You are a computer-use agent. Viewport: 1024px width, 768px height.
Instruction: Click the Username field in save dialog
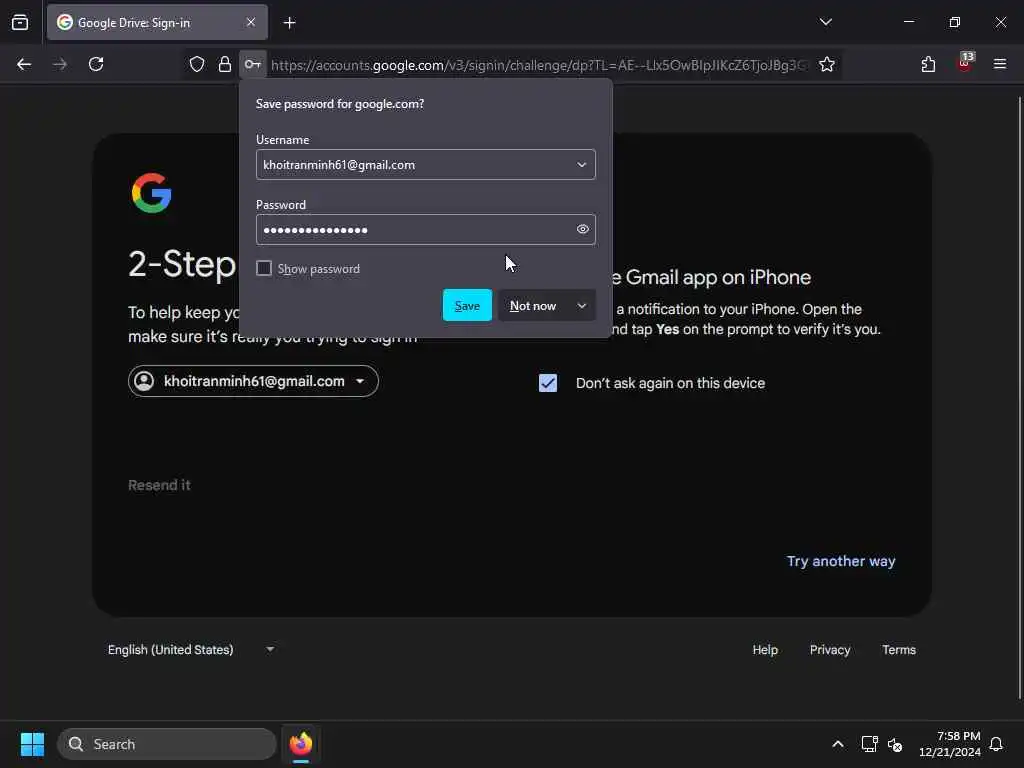pyautogui.click(x=426, y=165)
